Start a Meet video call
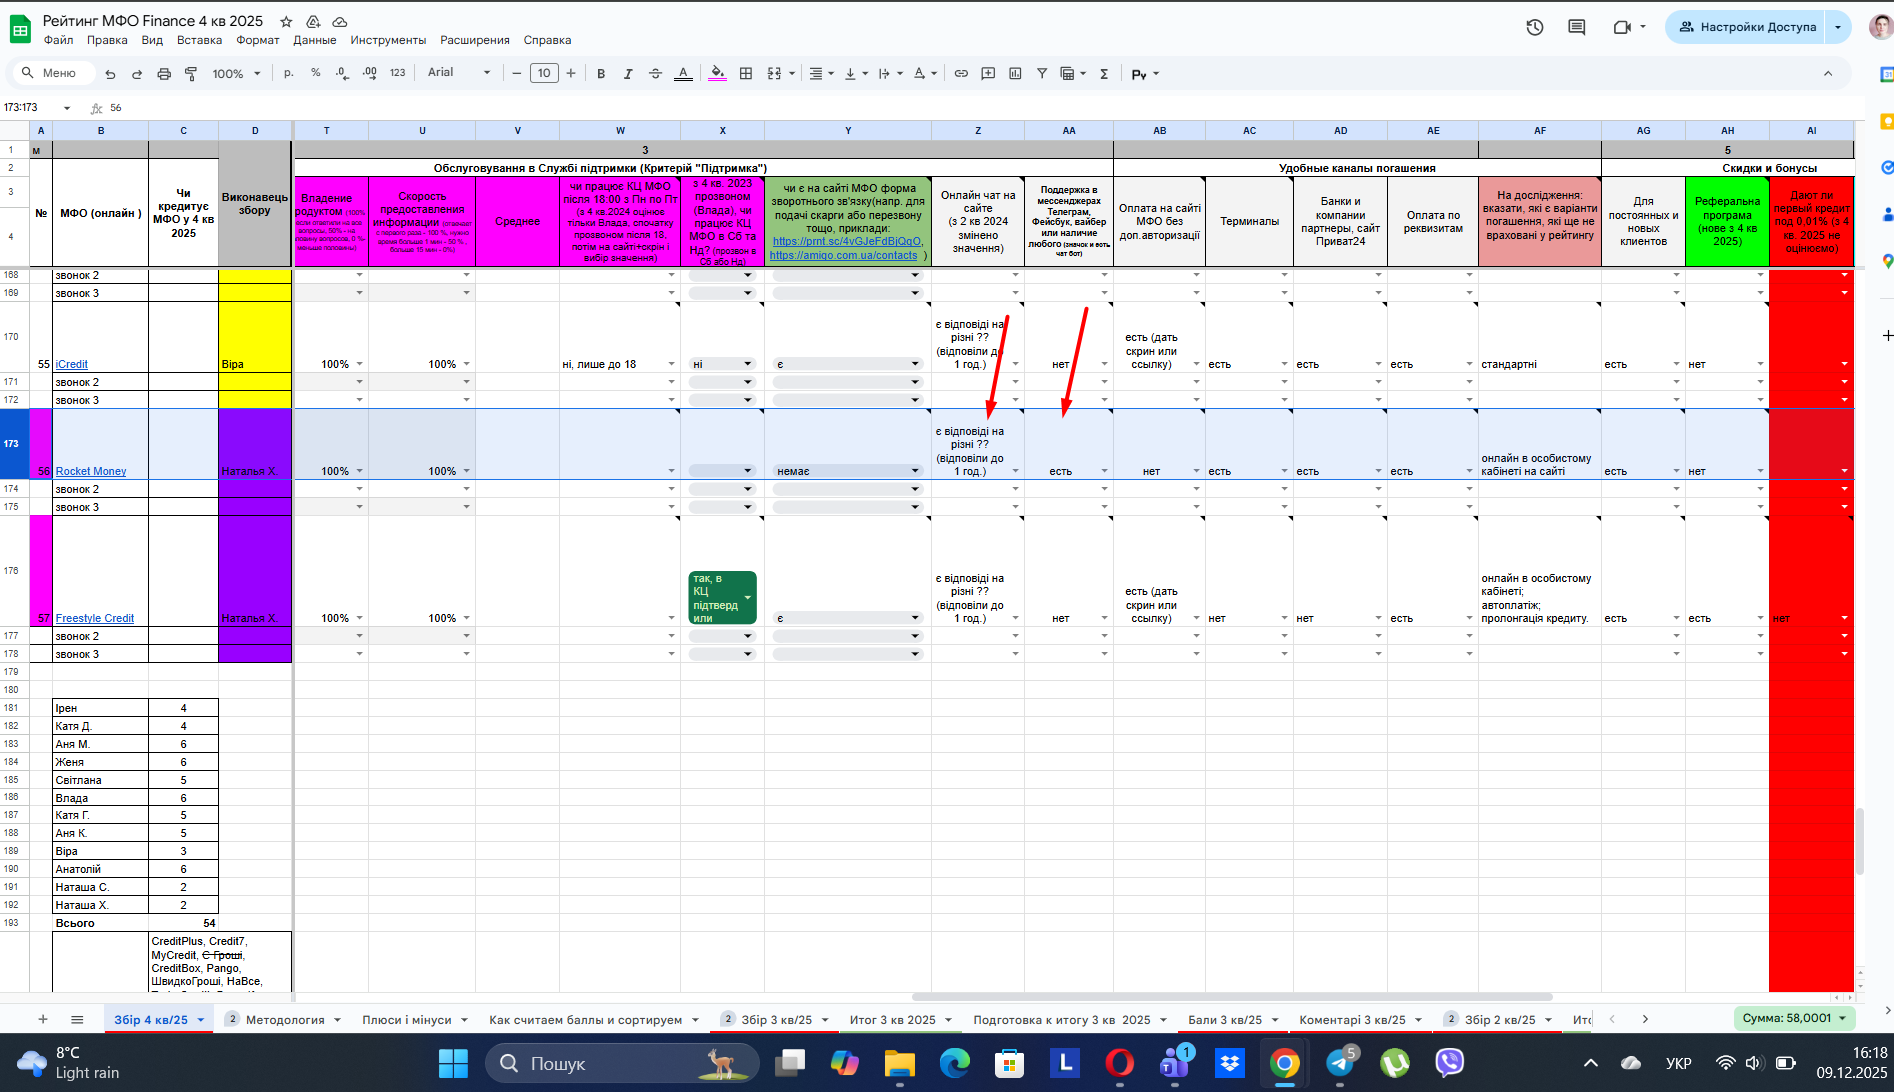 (x=1622, y=27)
